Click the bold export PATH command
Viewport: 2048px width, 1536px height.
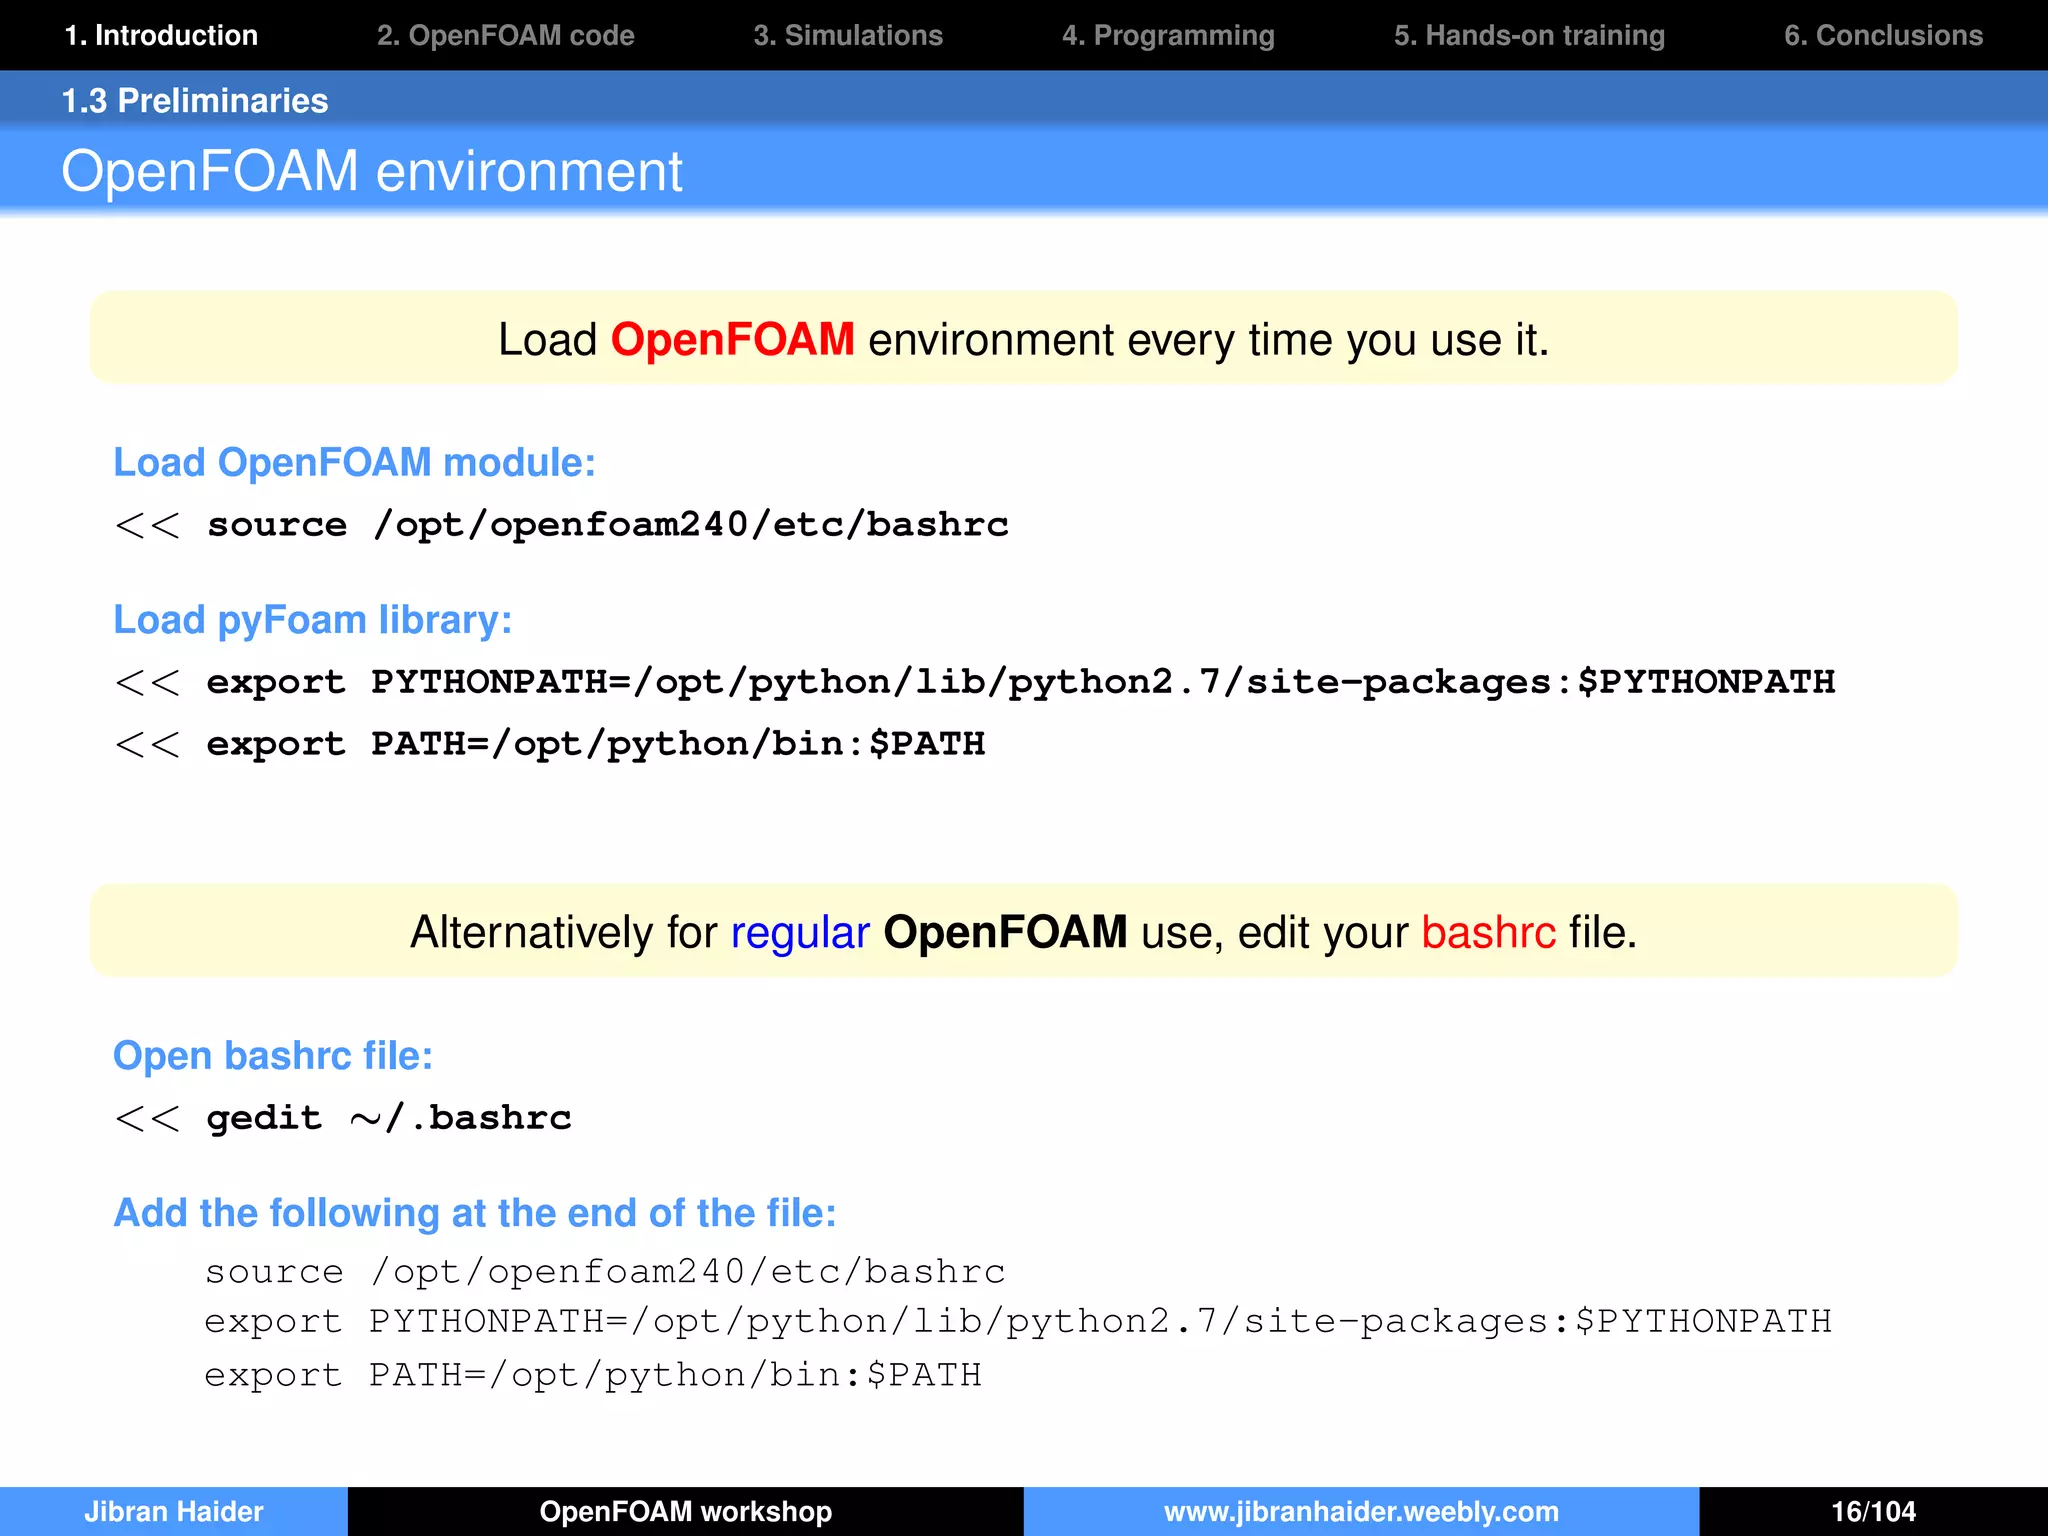click(x=595, y=744)
